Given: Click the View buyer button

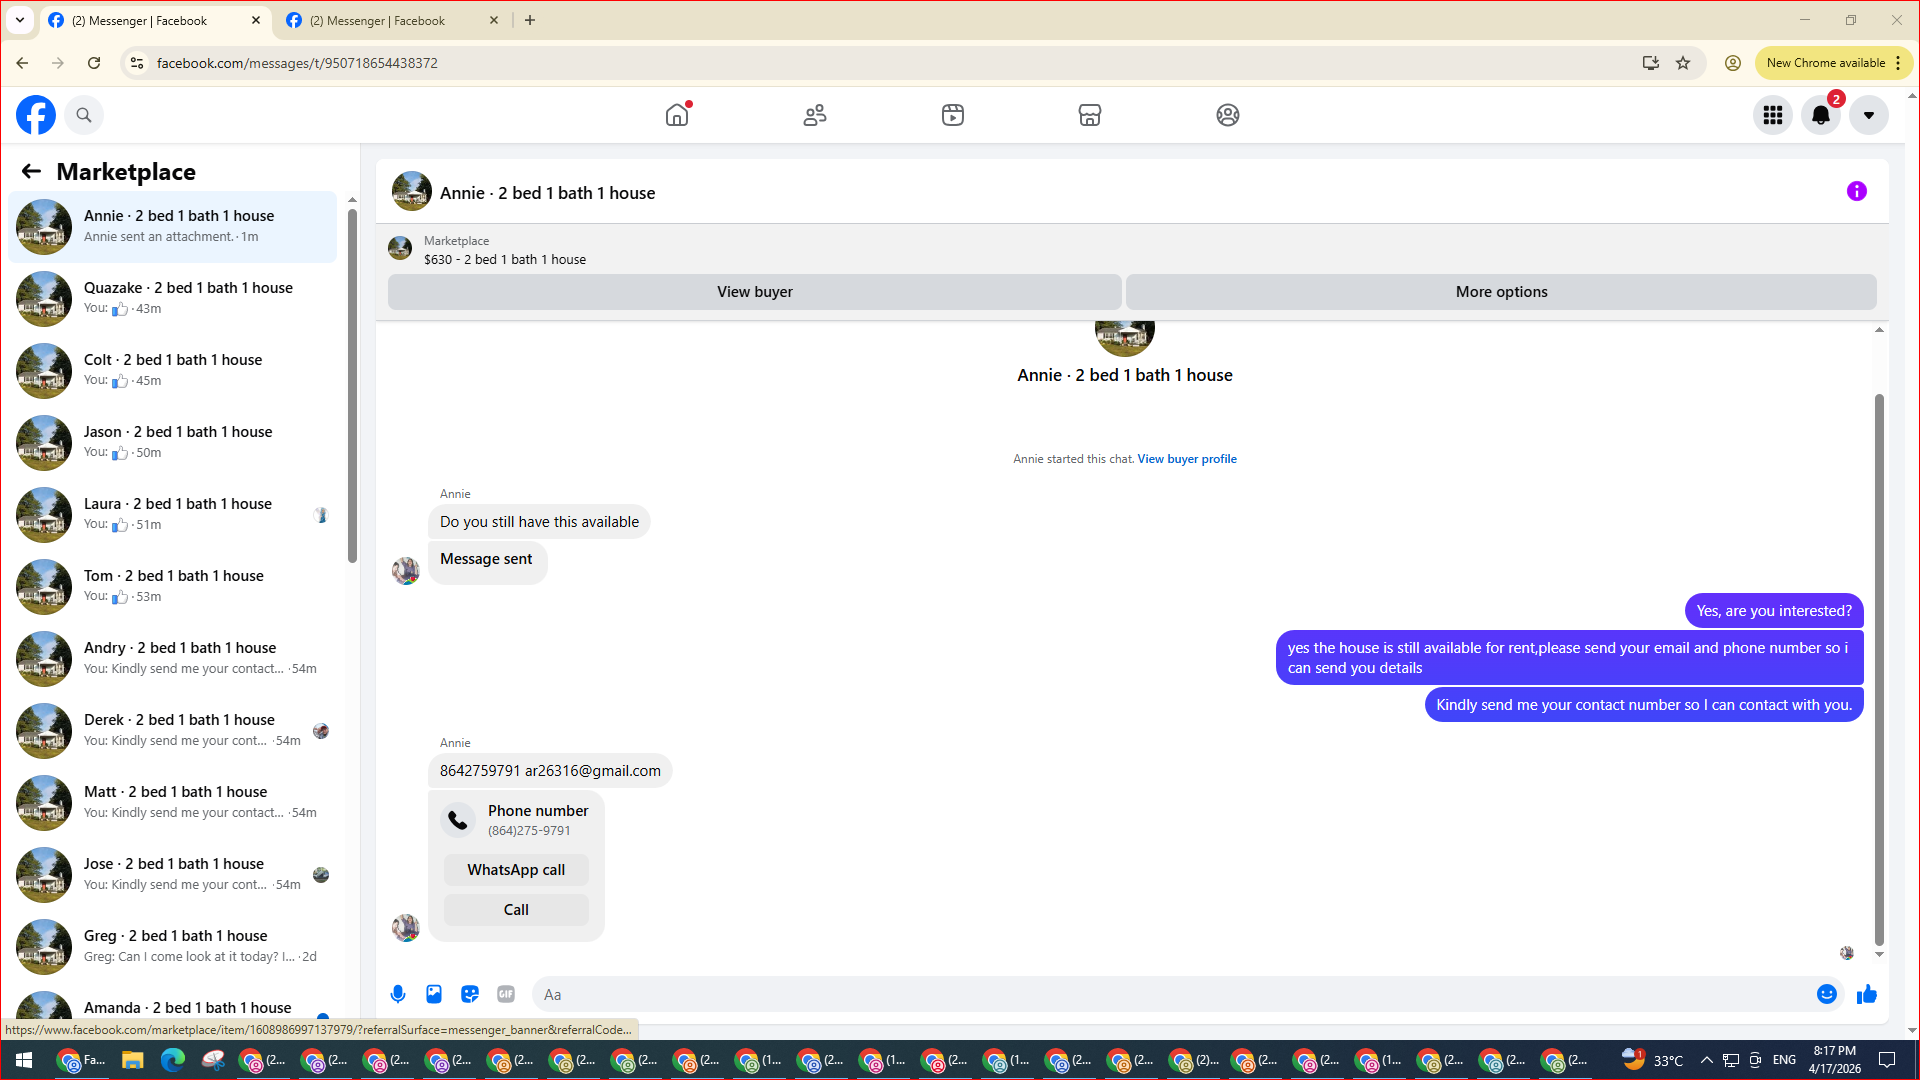Looking at the screenshot, I should point(754,292).
